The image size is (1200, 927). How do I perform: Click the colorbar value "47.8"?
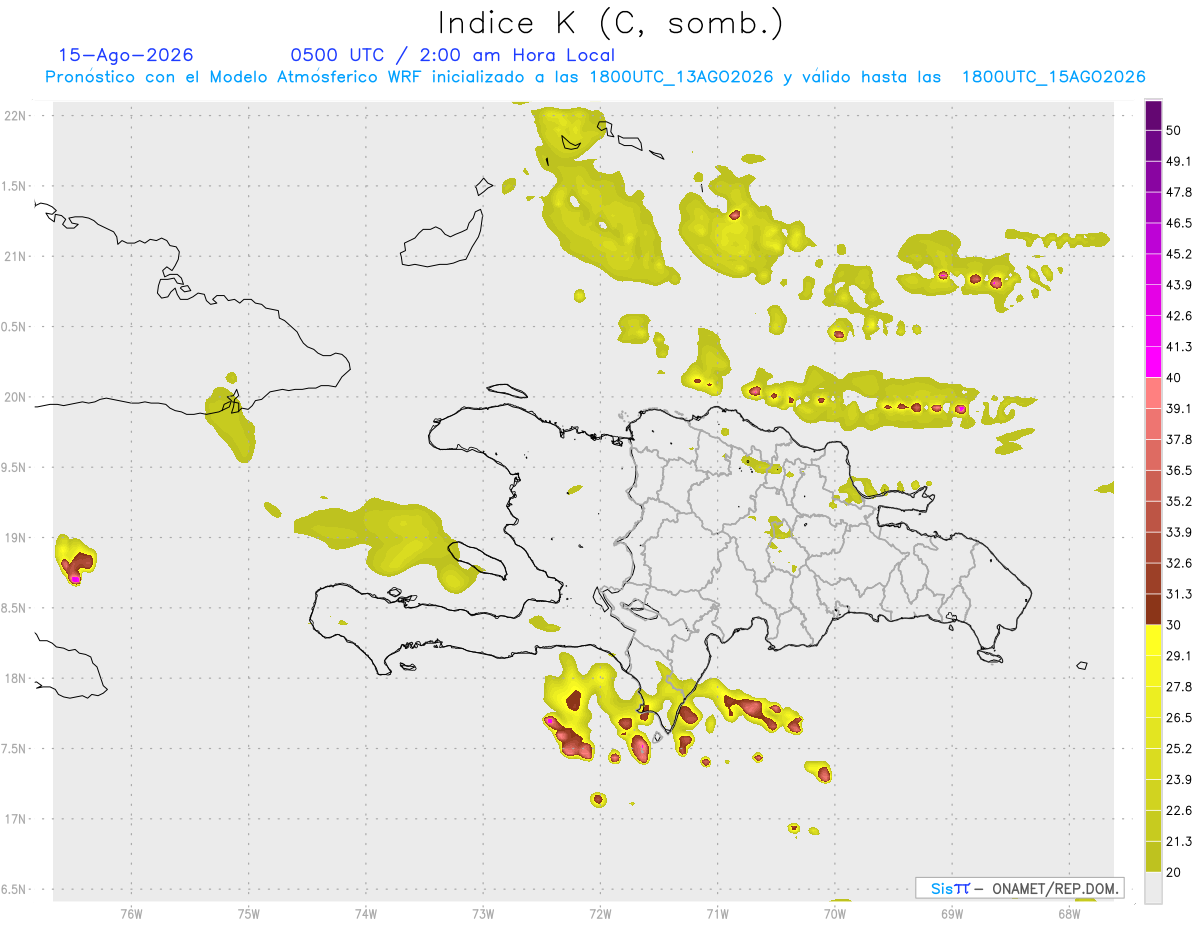[1179, 192]
